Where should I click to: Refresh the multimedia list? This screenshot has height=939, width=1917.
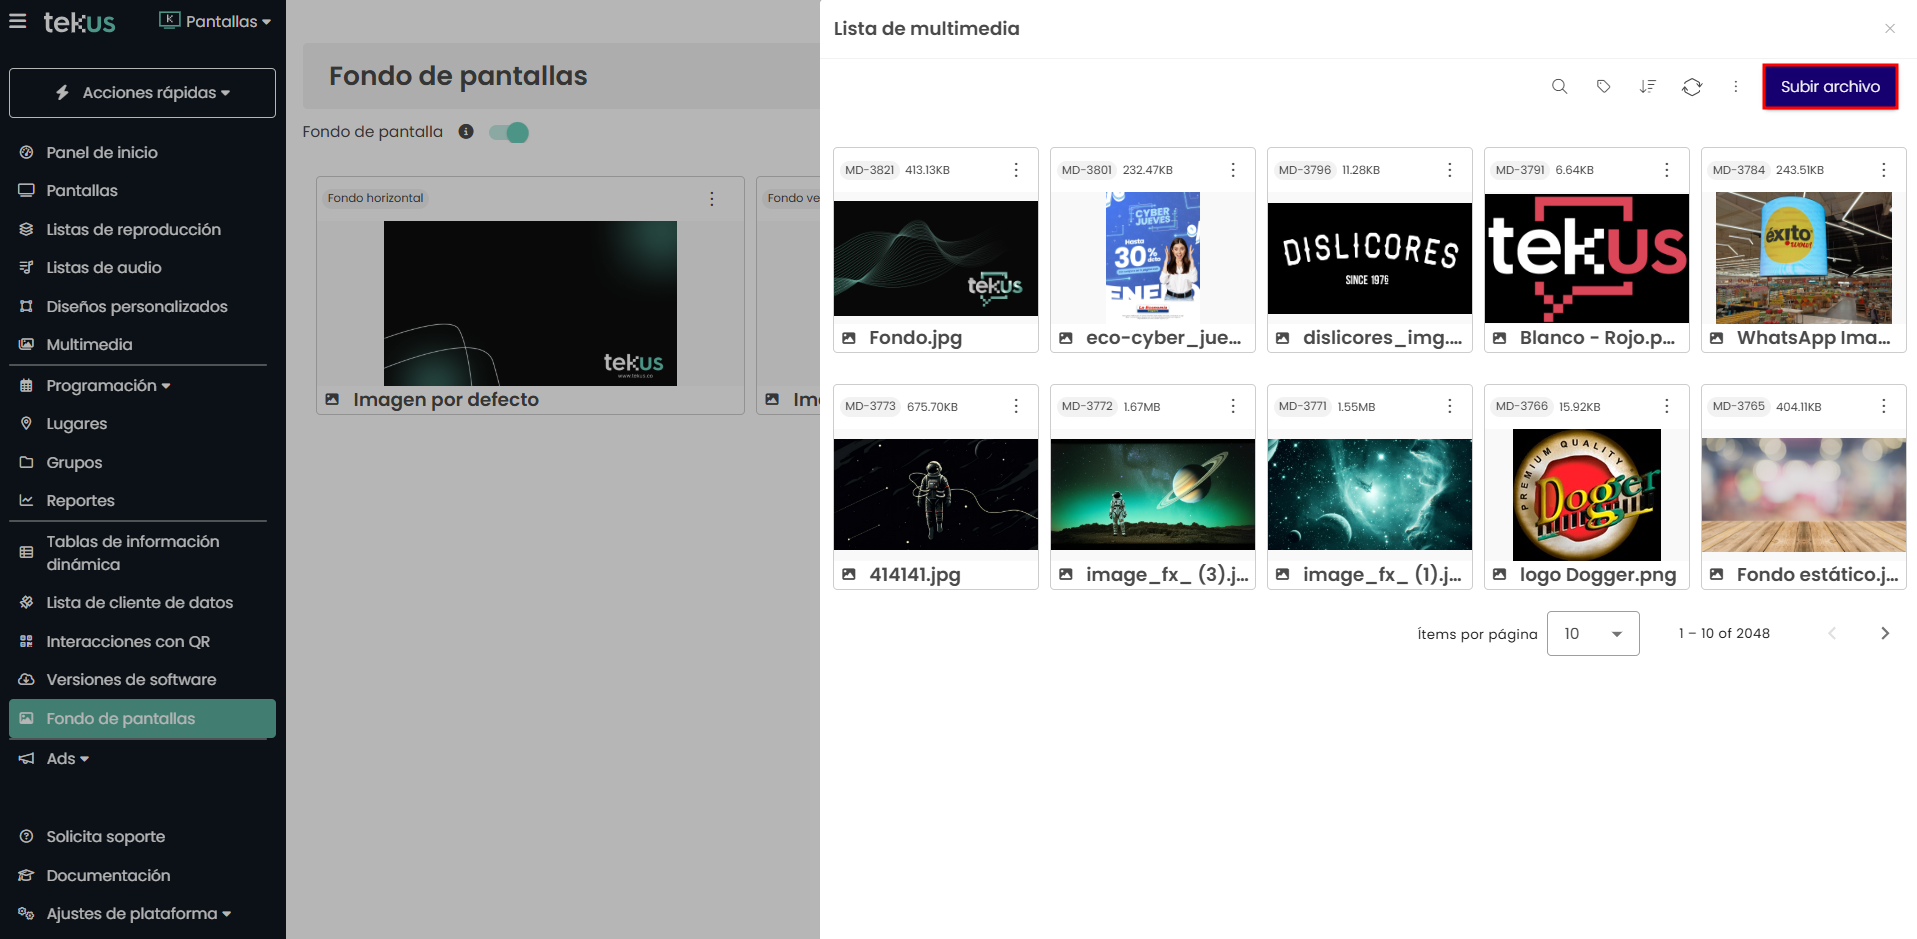(1691, 87)
